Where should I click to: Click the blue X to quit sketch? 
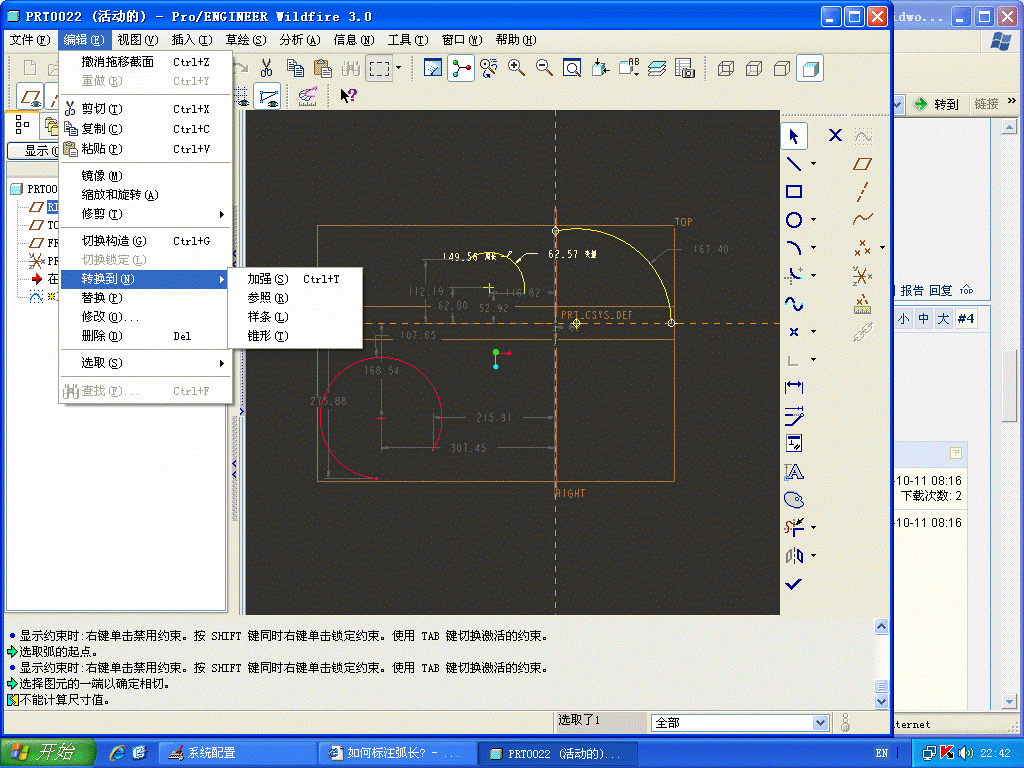(835, 135)
